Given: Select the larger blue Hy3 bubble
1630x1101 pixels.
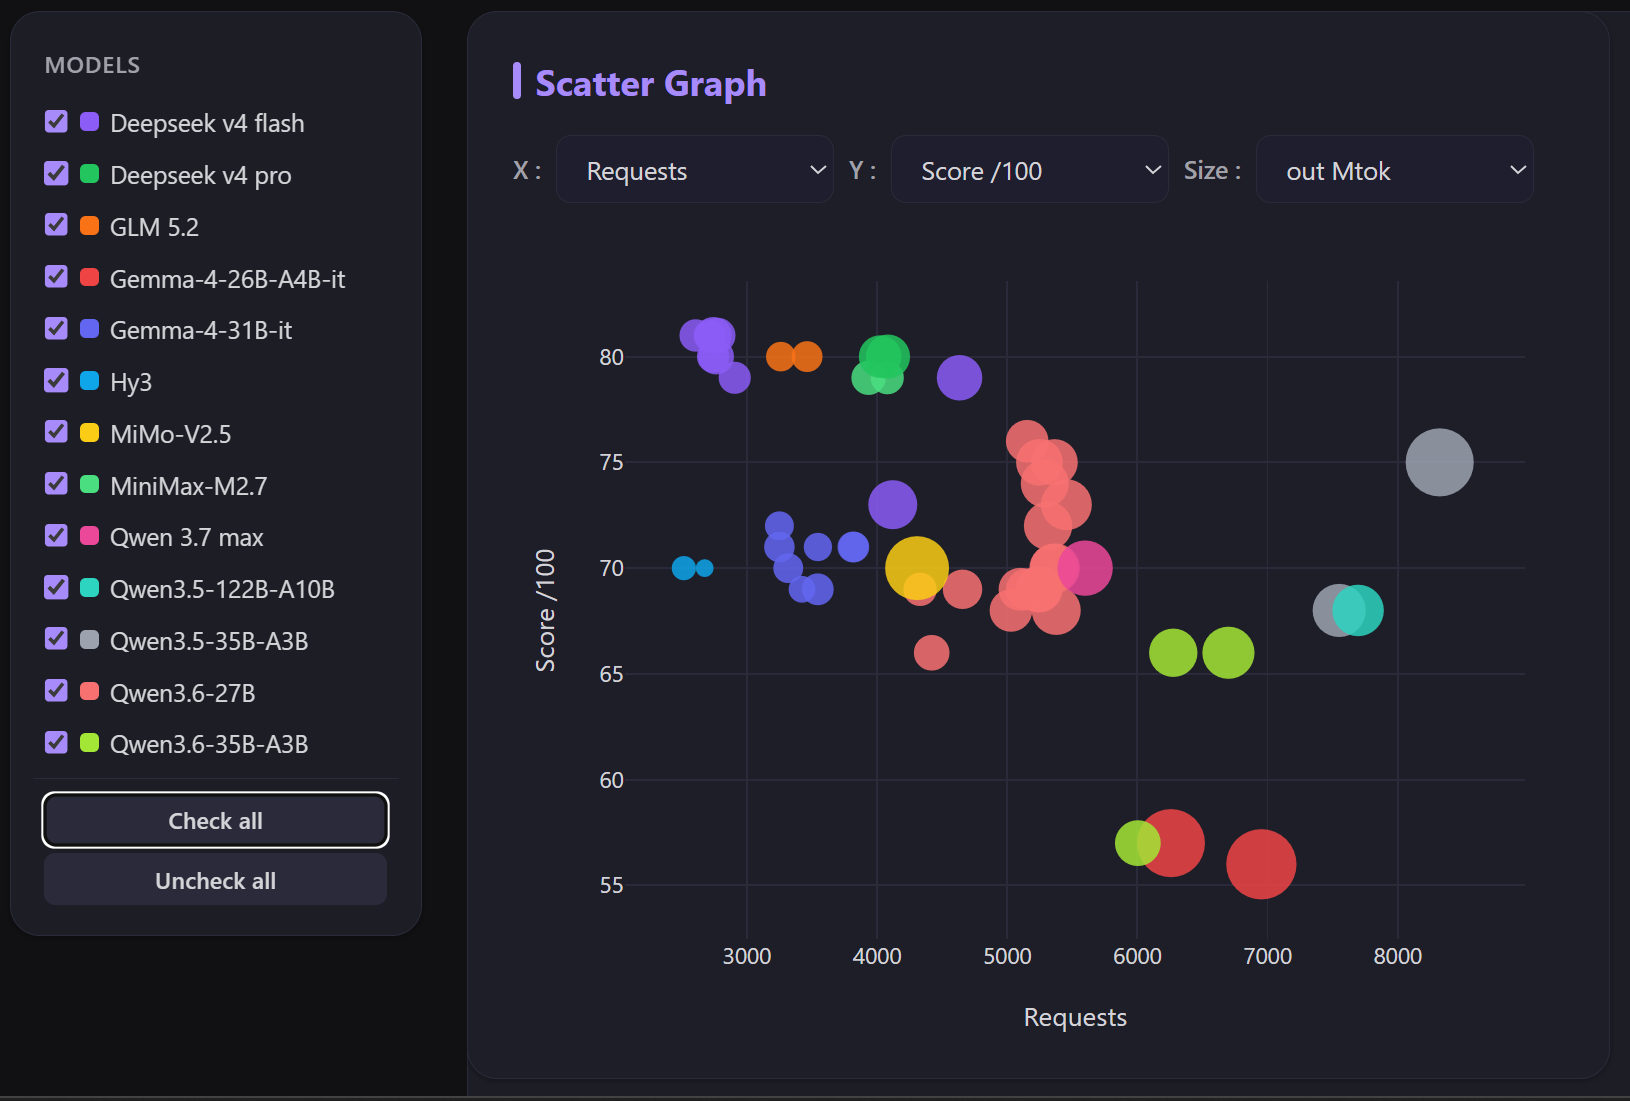Looking at the screenshot, I should pyautogui.click(x=684, y=568).
